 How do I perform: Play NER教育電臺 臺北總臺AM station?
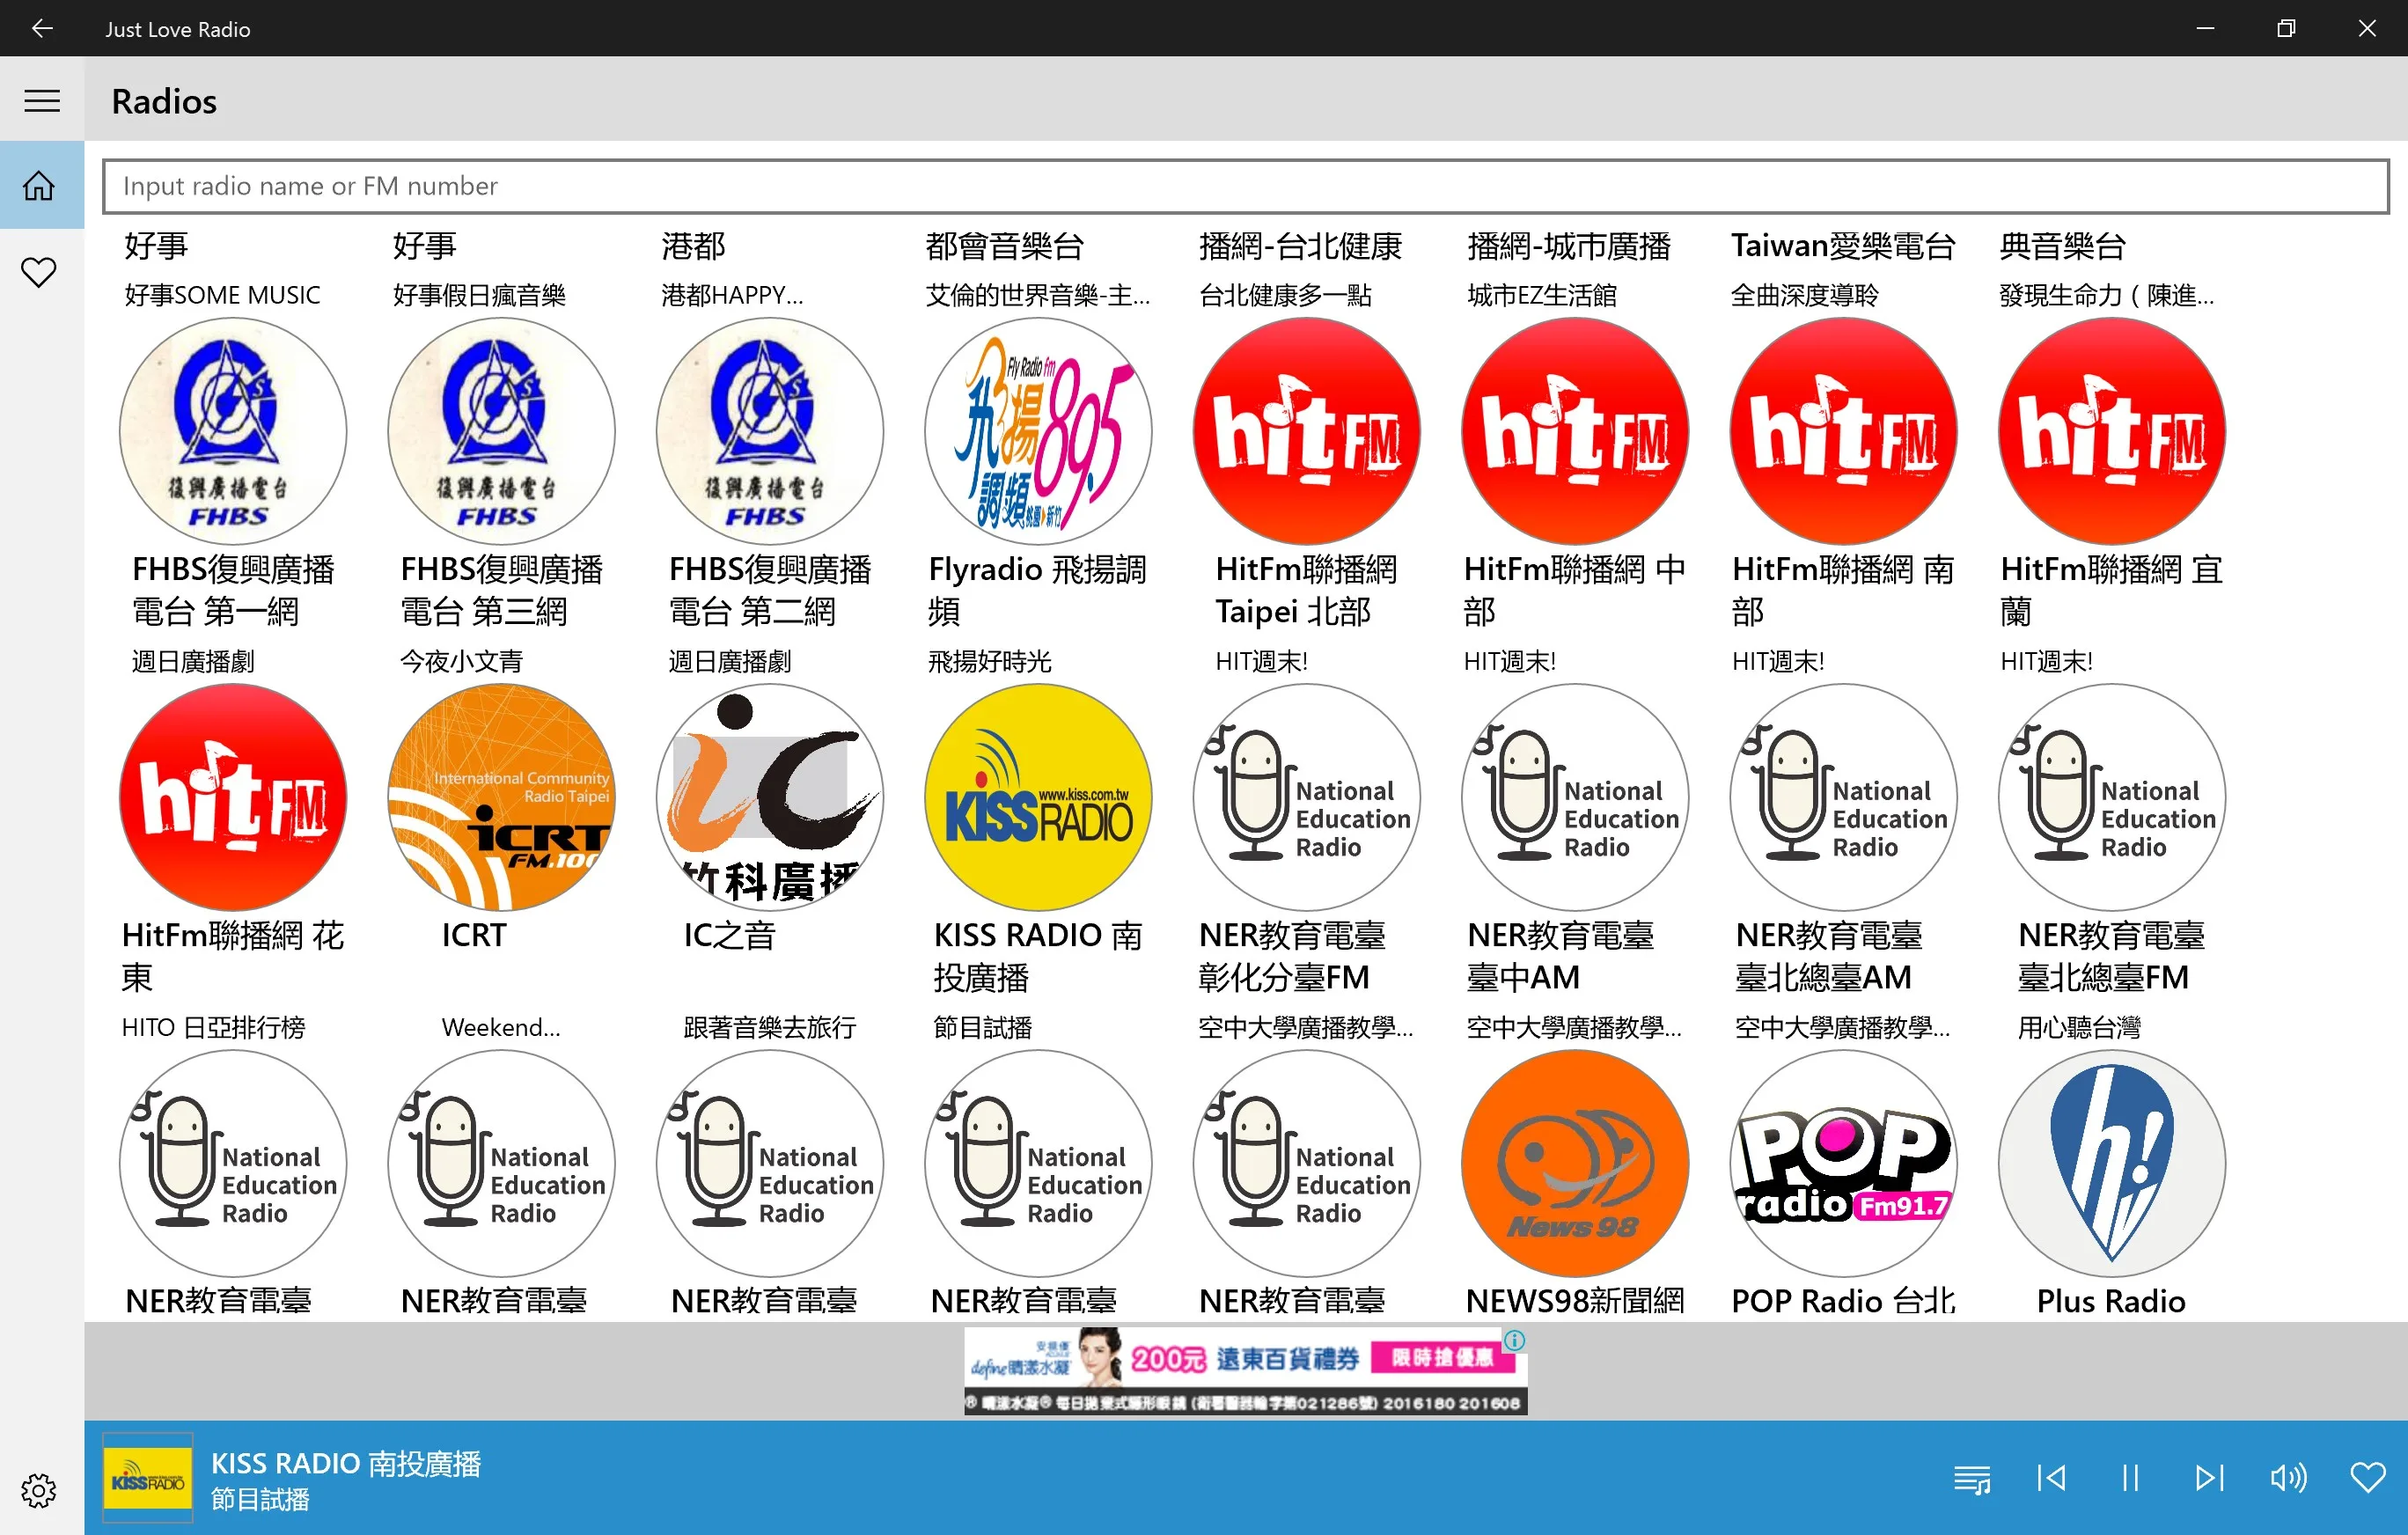point(1843,797)
